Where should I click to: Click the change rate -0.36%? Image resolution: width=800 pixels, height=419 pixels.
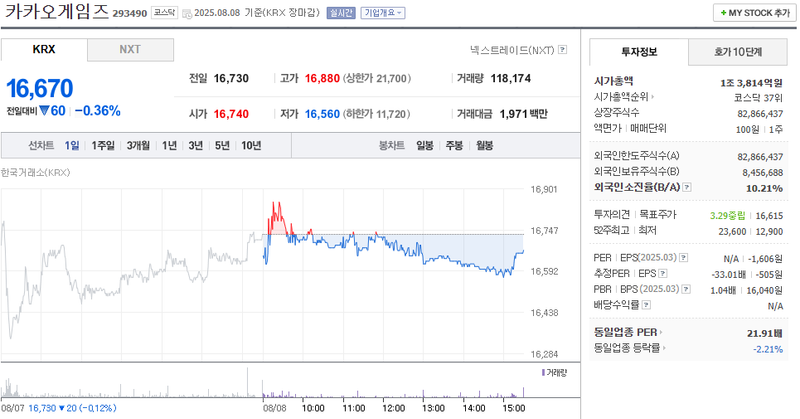pos(97,111)
